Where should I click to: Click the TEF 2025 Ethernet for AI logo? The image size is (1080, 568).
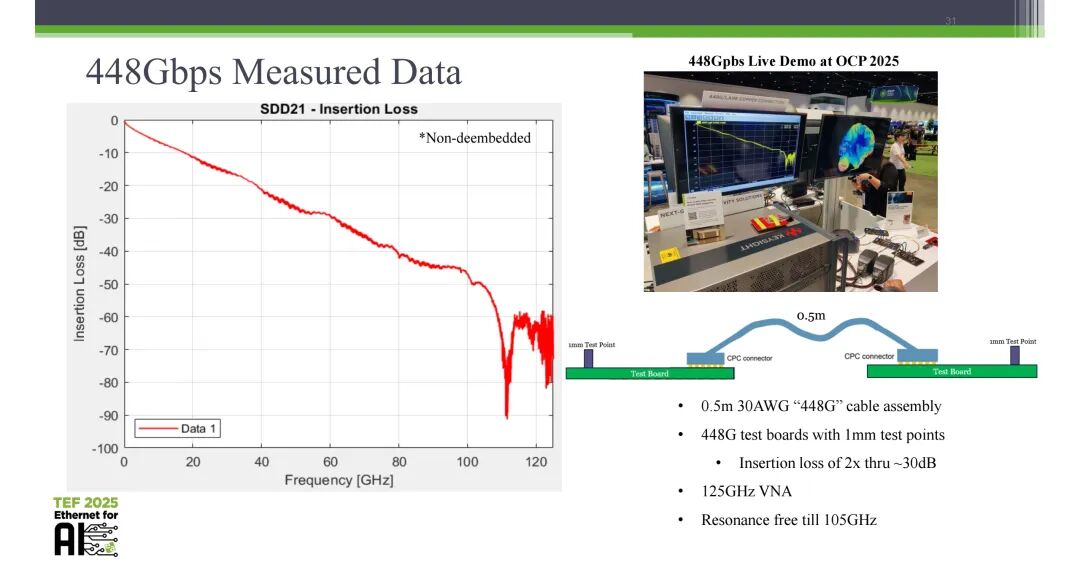[x=86, y=526]
